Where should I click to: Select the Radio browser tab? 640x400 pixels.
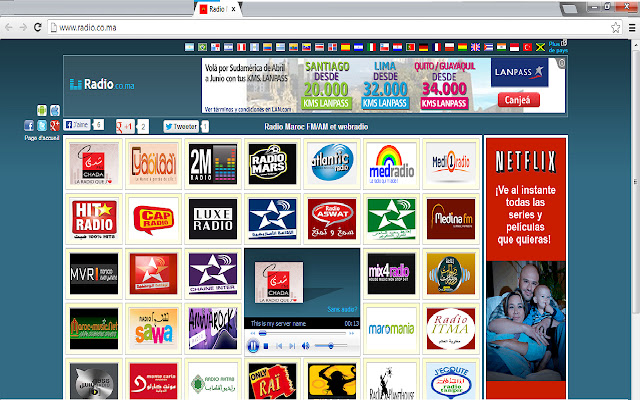pos(217,9)
